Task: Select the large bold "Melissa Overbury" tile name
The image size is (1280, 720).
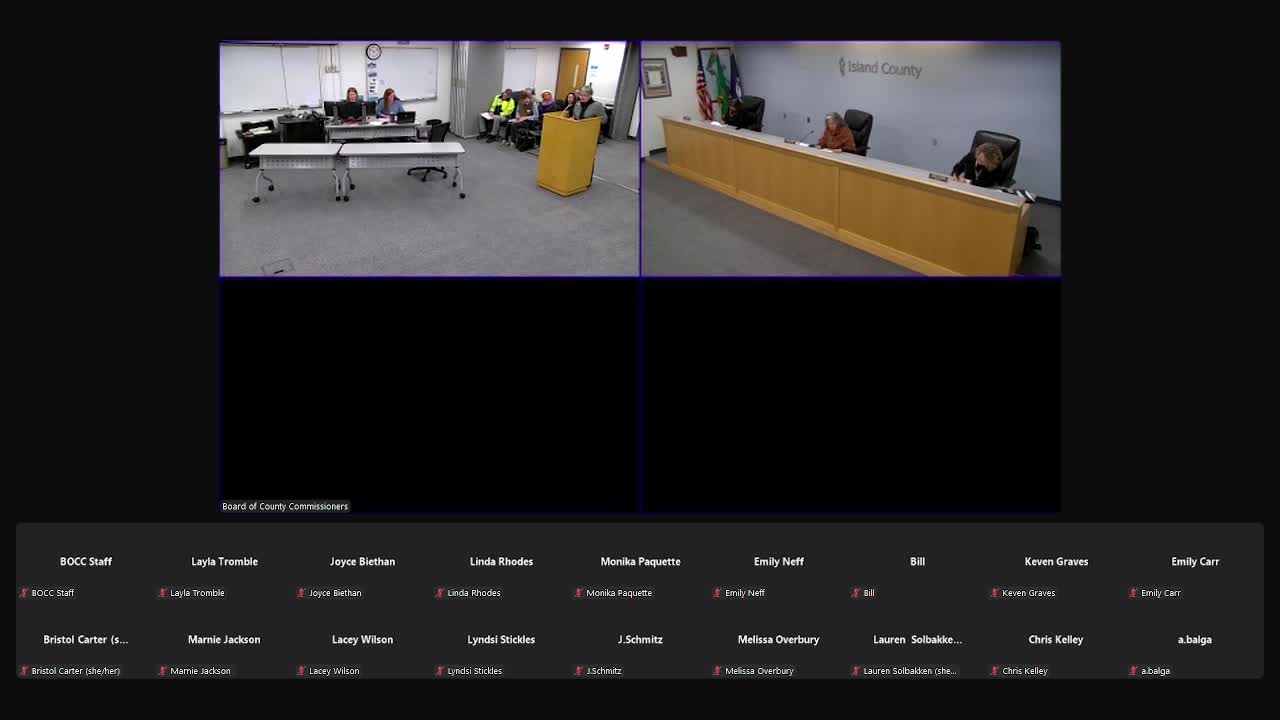Action: [x=778, y=640]
